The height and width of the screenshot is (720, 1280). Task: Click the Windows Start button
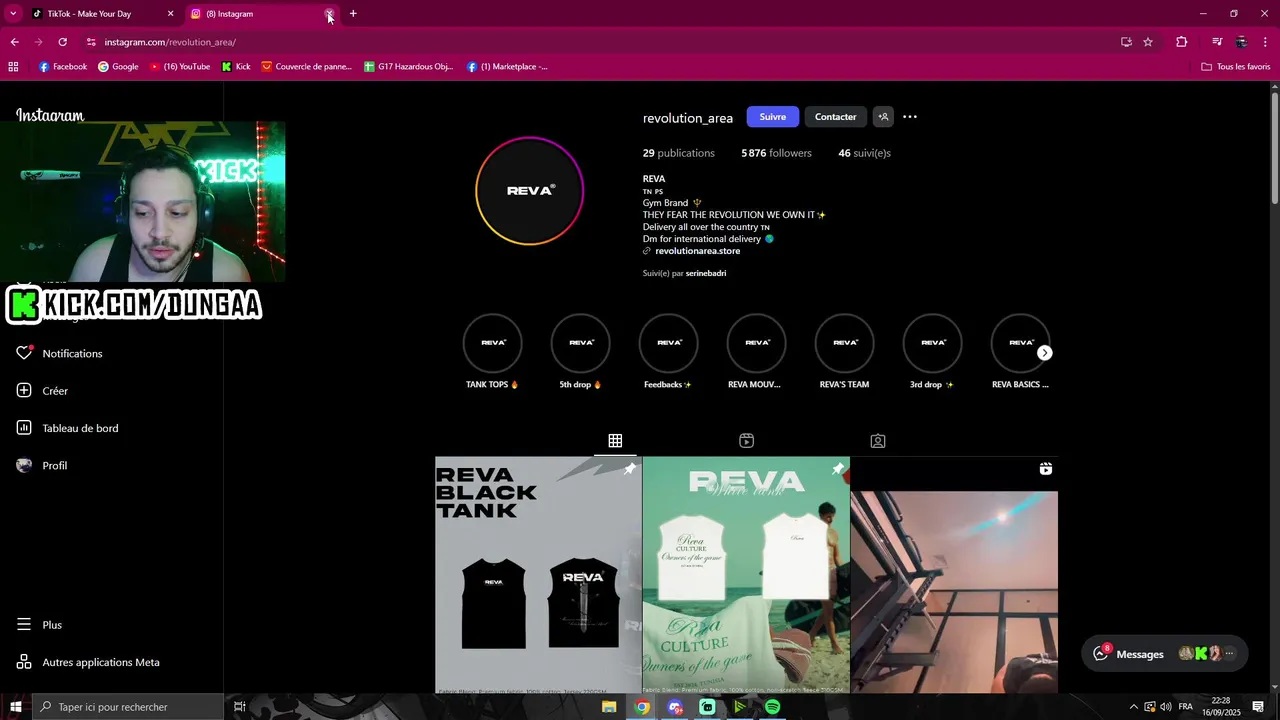[15, 707]
